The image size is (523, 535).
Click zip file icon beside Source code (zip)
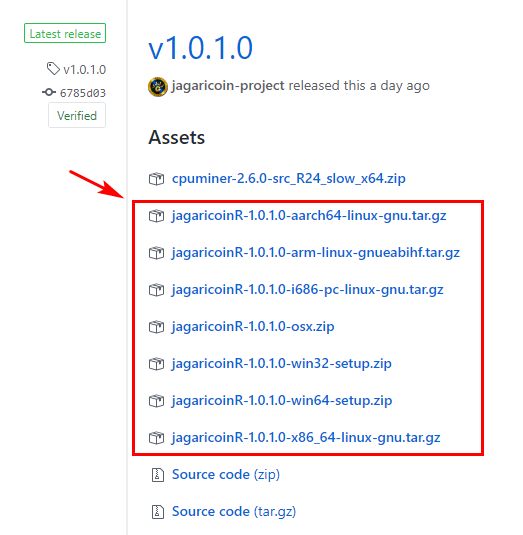click(x=157, y=475)
